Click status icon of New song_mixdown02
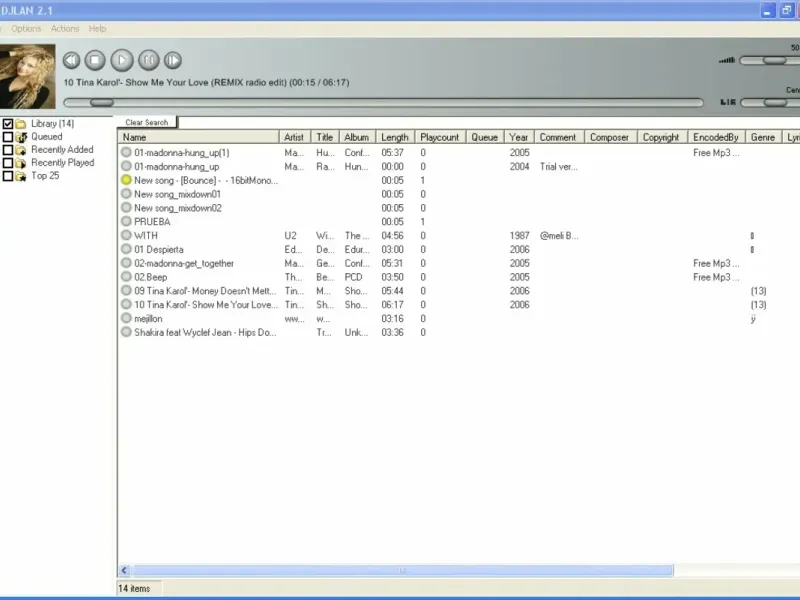 [126, 207]
